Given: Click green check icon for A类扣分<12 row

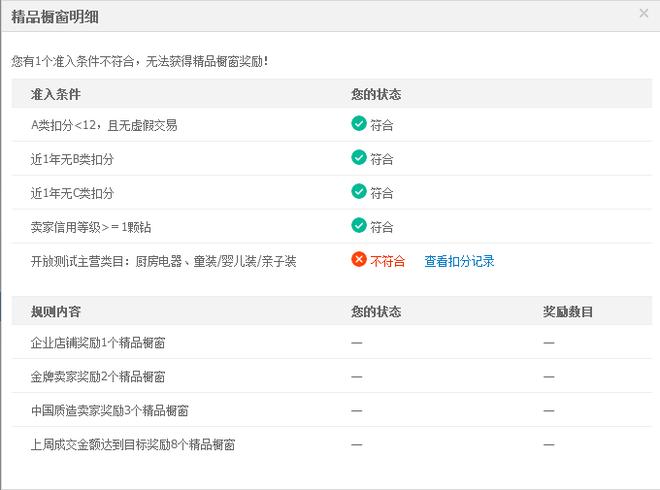Looking at the screenshot, I should [x=359, y=123].
